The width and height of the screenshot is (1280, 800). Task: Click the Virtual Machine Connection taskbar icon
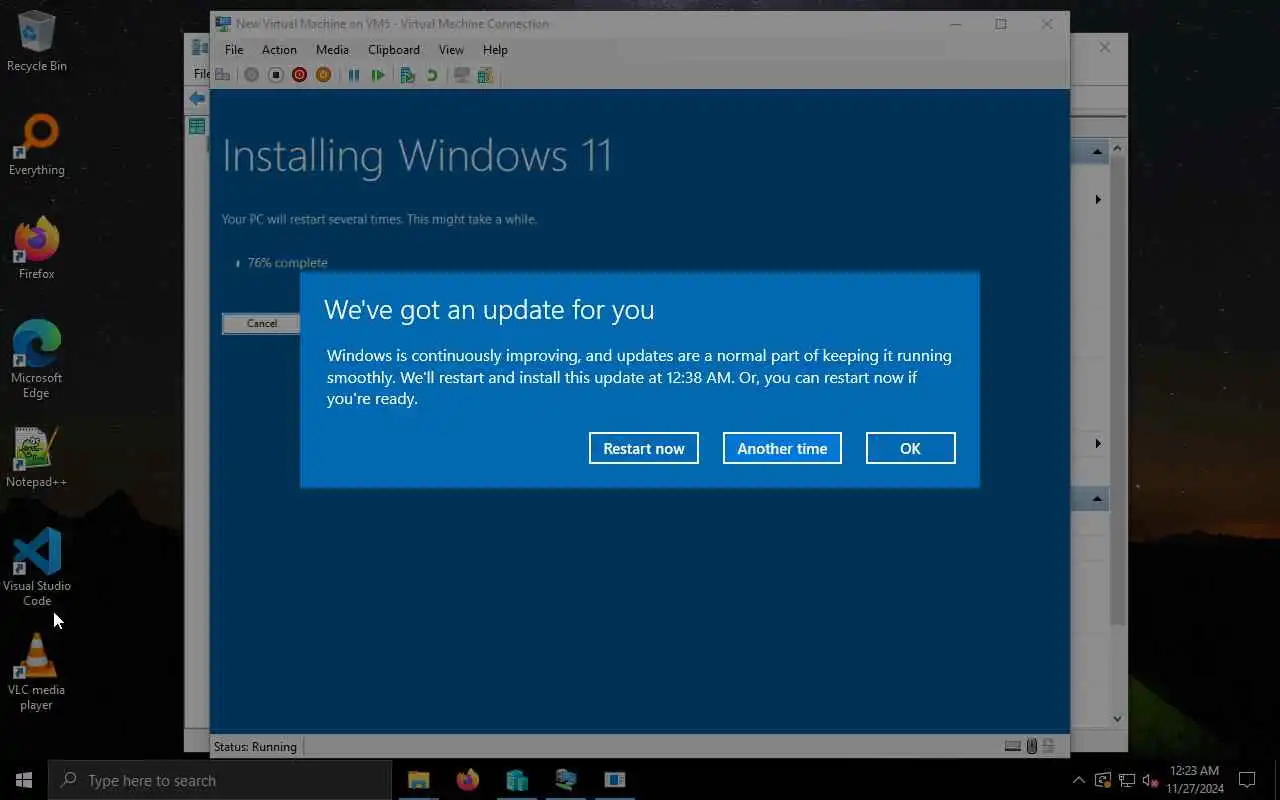coord(565,780)
